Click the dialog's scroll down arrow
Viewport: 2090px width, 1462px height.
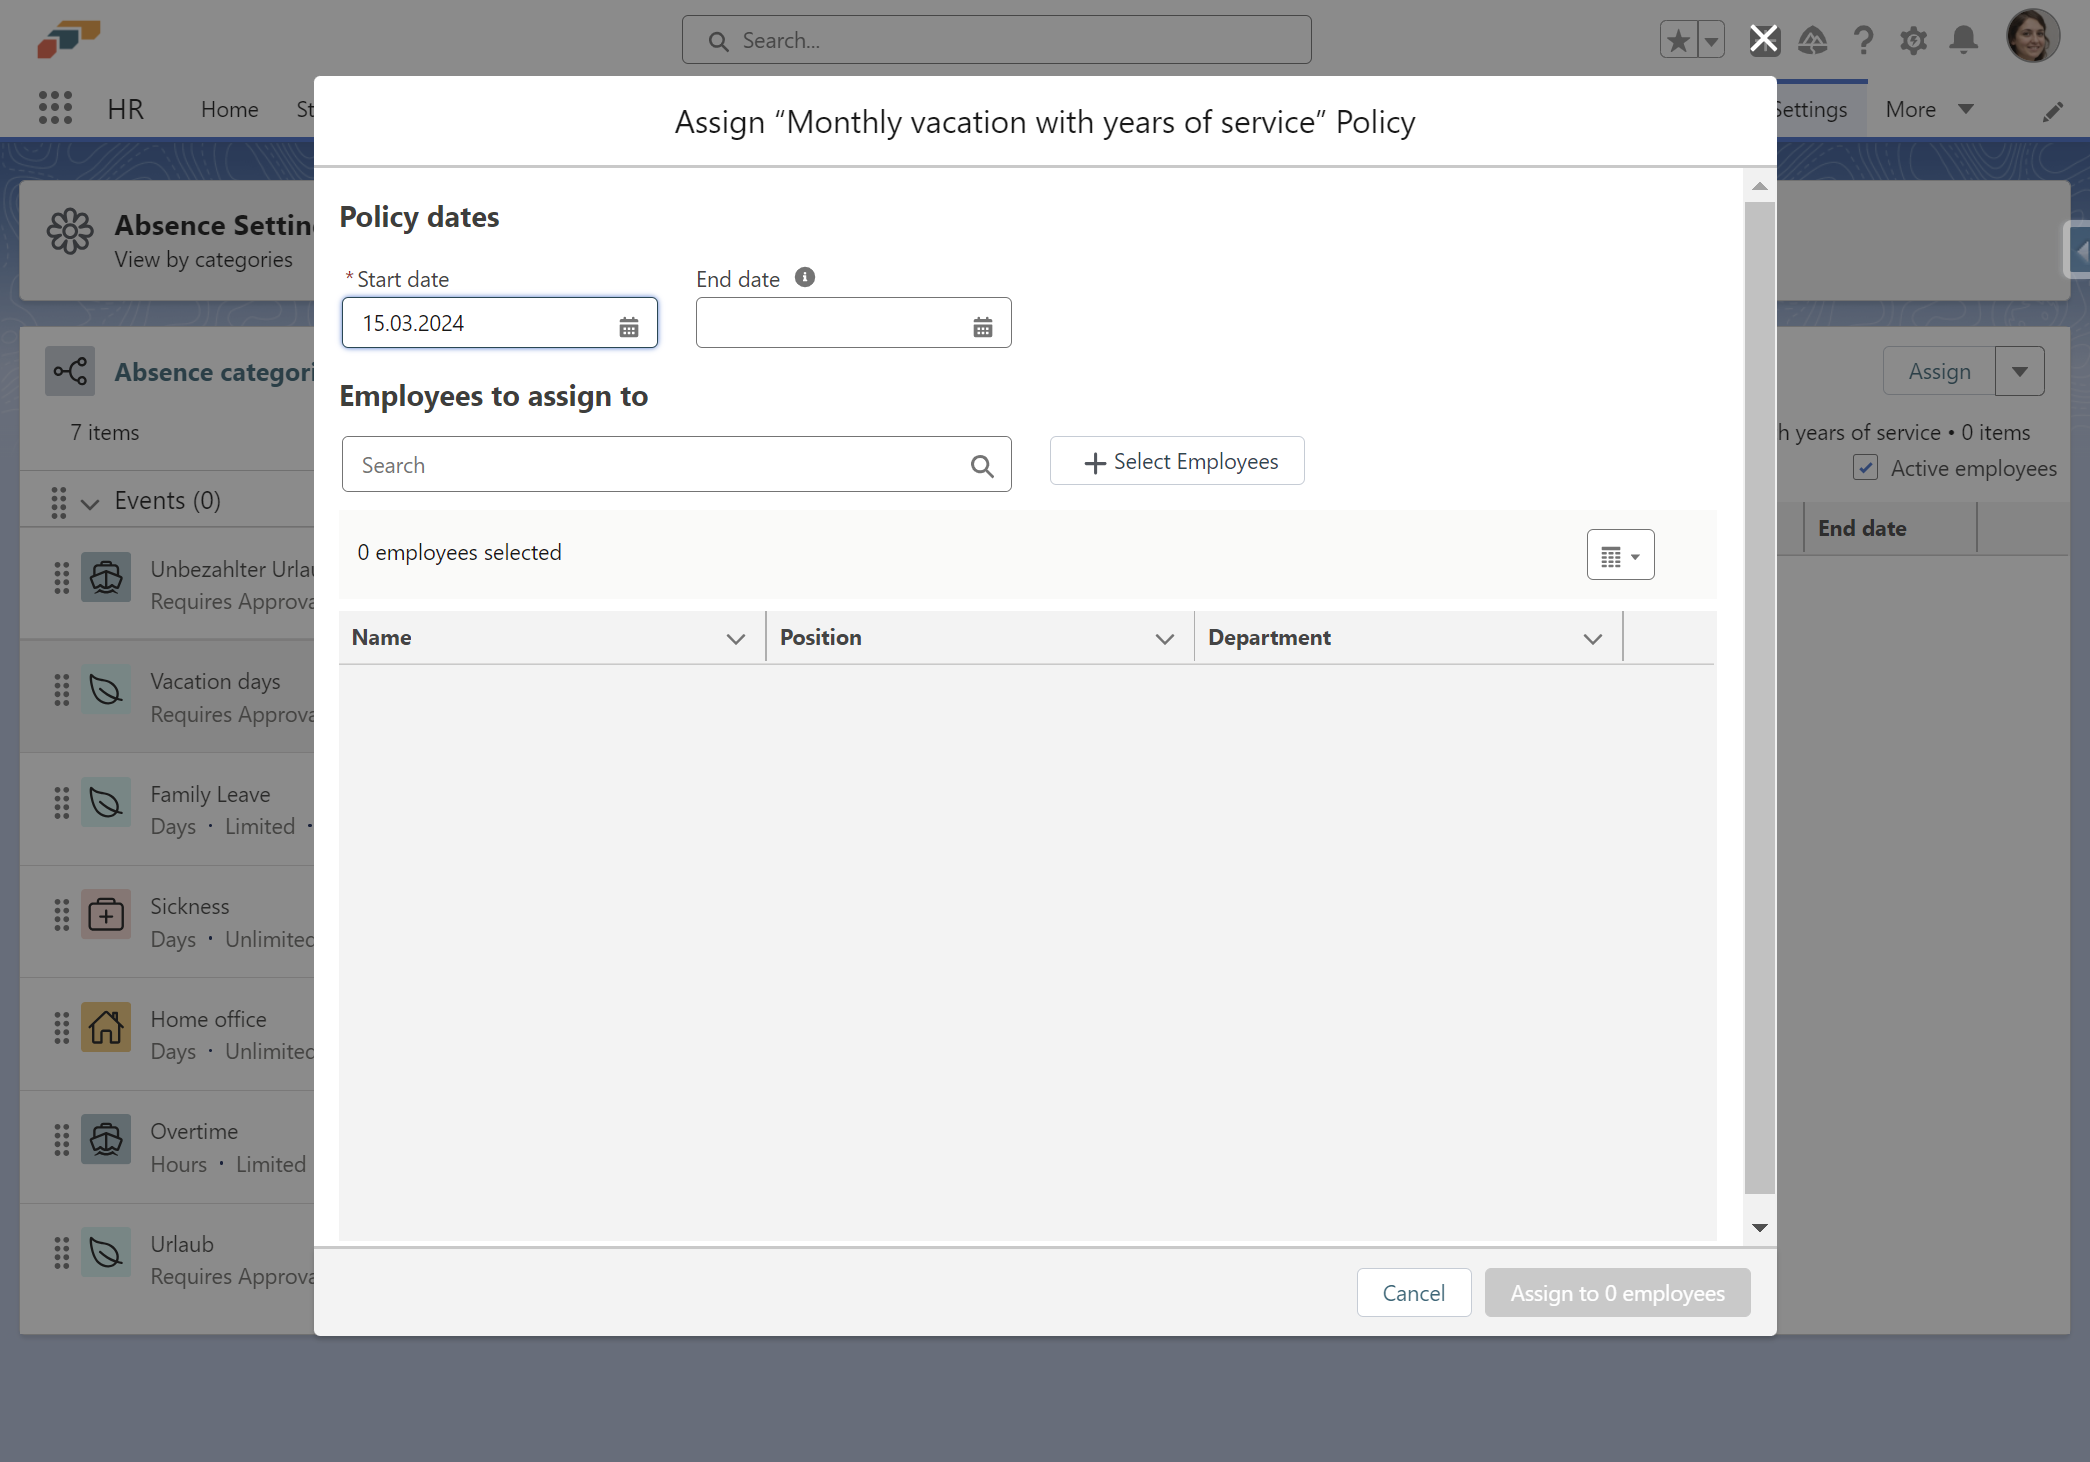[x=1760, y=1227]
